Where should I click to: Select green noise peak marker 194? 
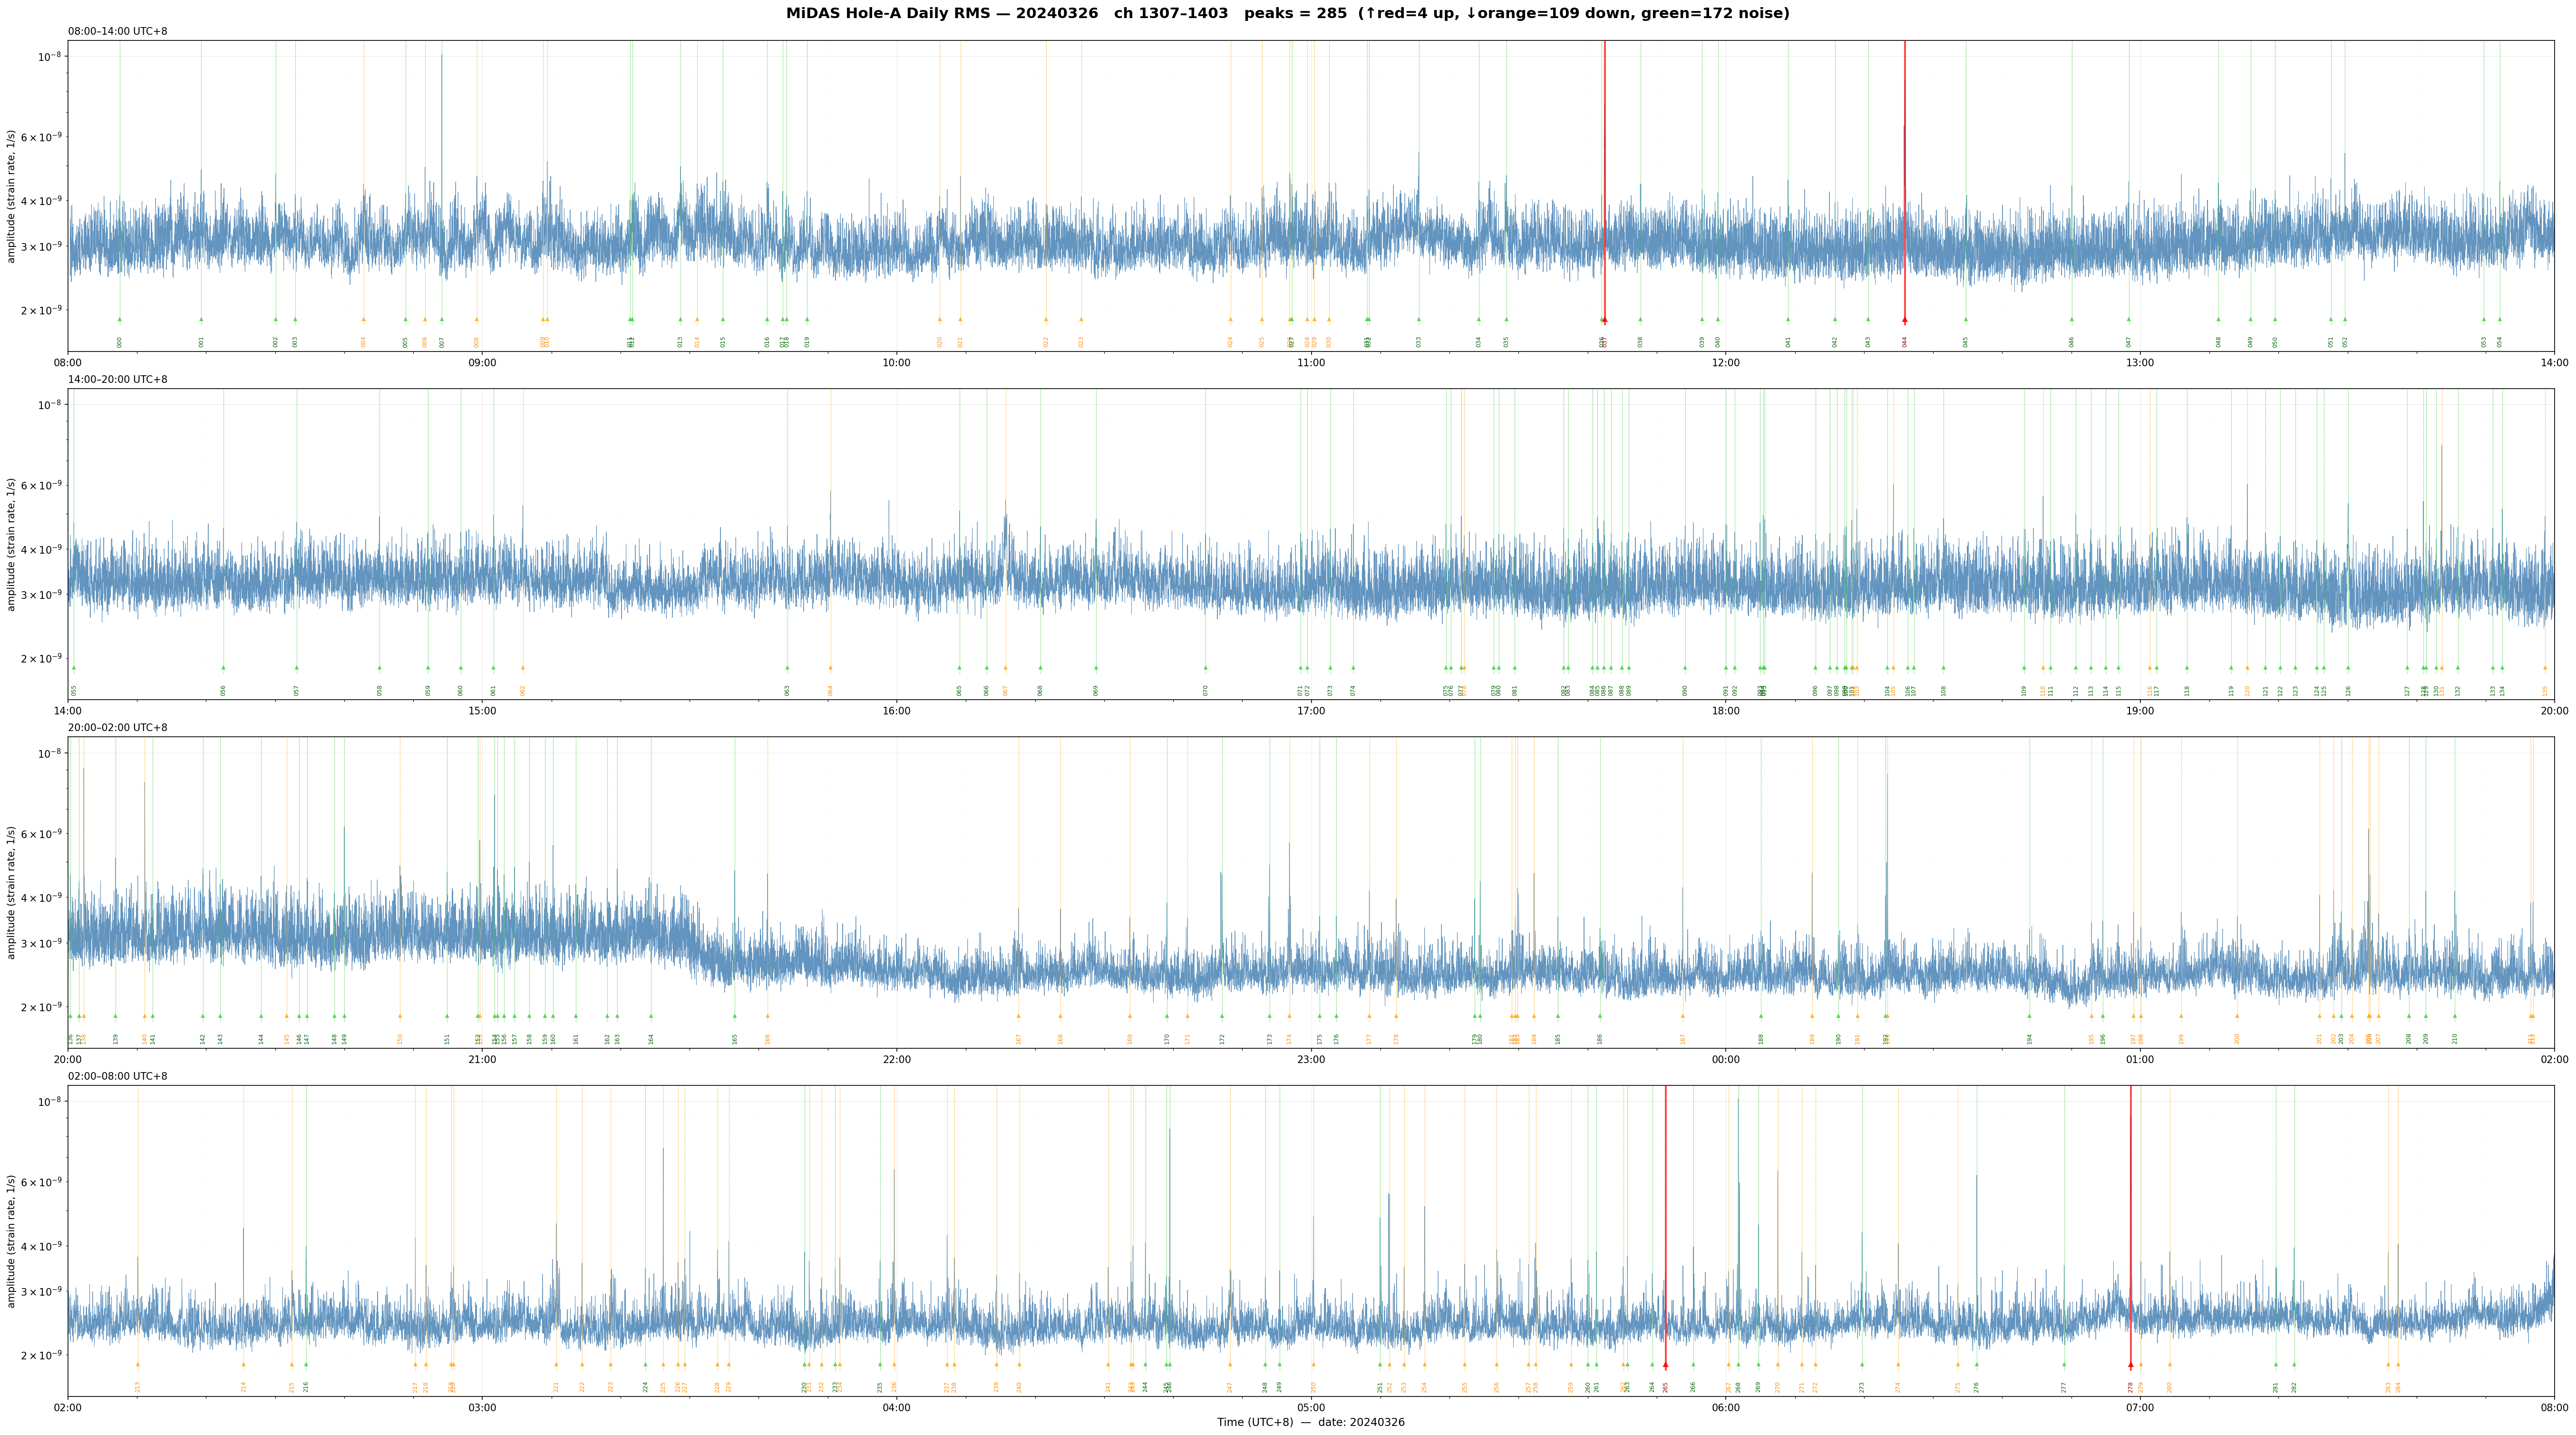2029,1016
